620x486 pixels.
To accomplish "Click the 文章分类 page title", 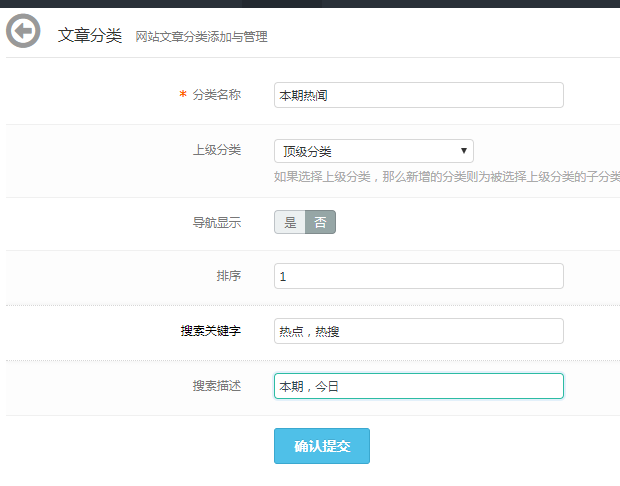I will [x=89, y=35].
